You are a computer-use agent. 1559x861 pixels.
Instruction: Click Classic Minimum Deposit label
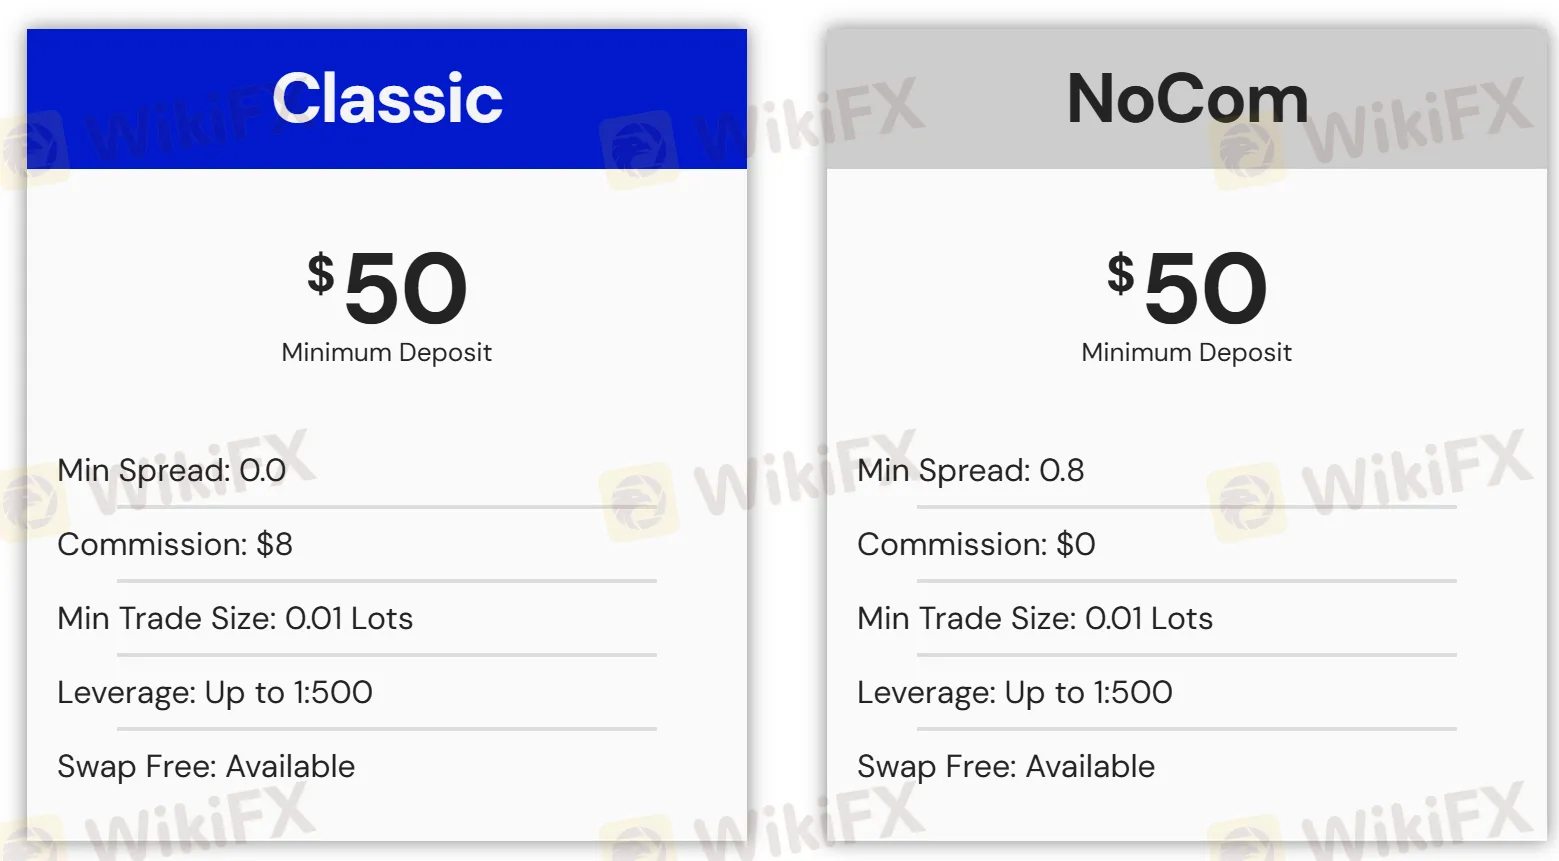pyautogui.click(x=386, y=353)
